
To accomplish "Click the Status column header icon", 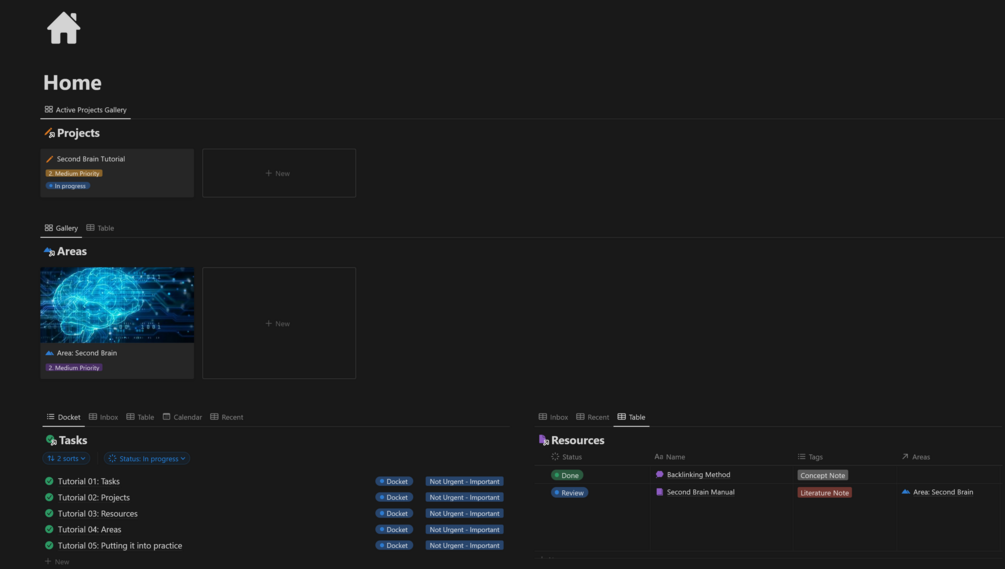I will [555, 457].
